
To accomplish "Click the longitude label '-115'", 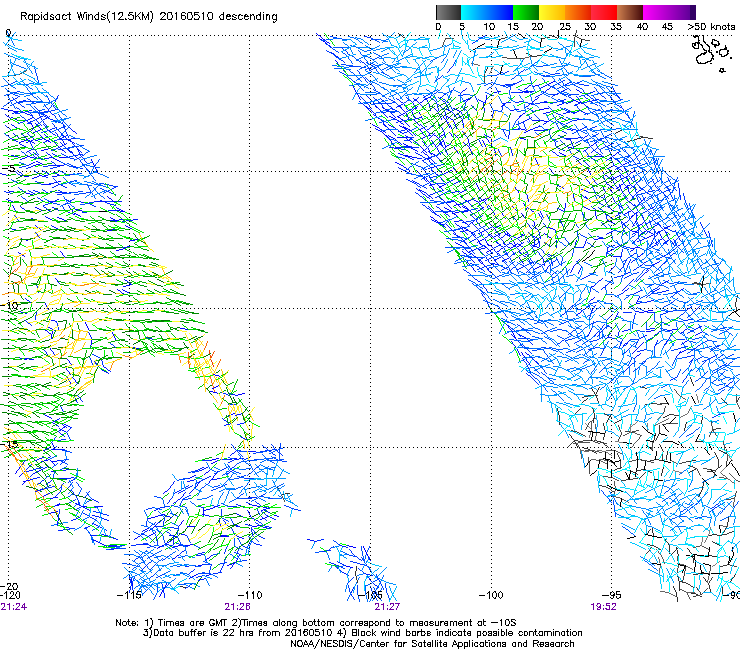I will point(129,595).
